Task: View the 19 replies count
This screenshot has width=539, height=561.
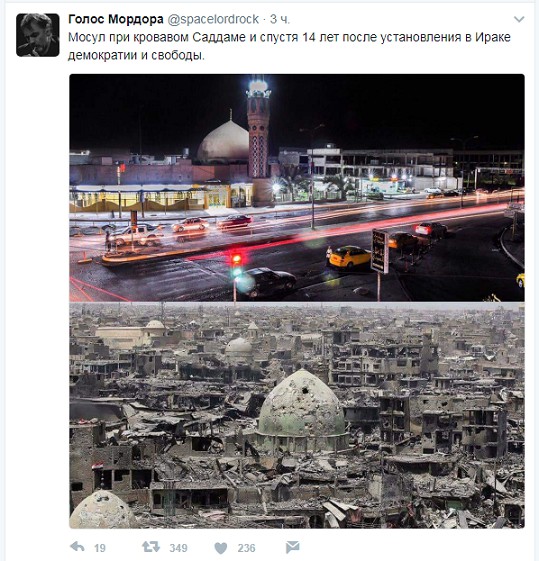Action: pyautogui.click(x=100, y=548)
